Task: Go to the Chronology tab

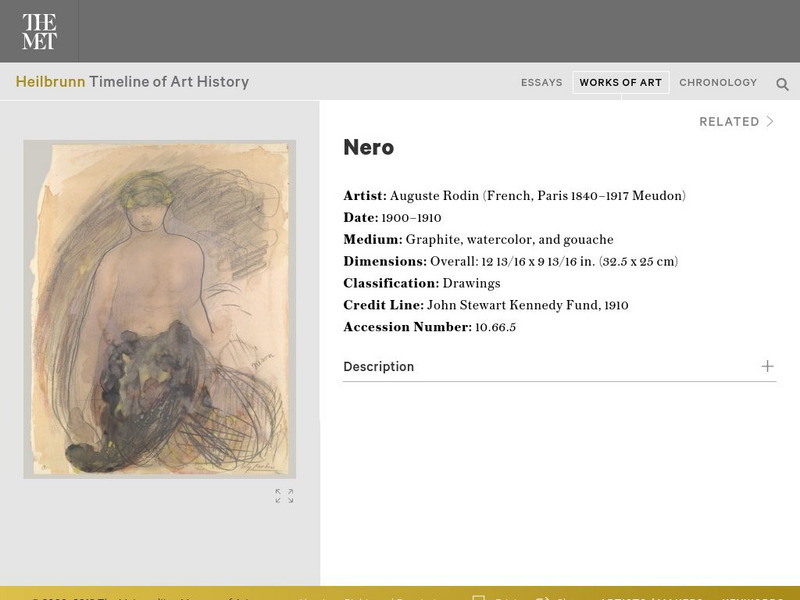Action: coord(718,83)
